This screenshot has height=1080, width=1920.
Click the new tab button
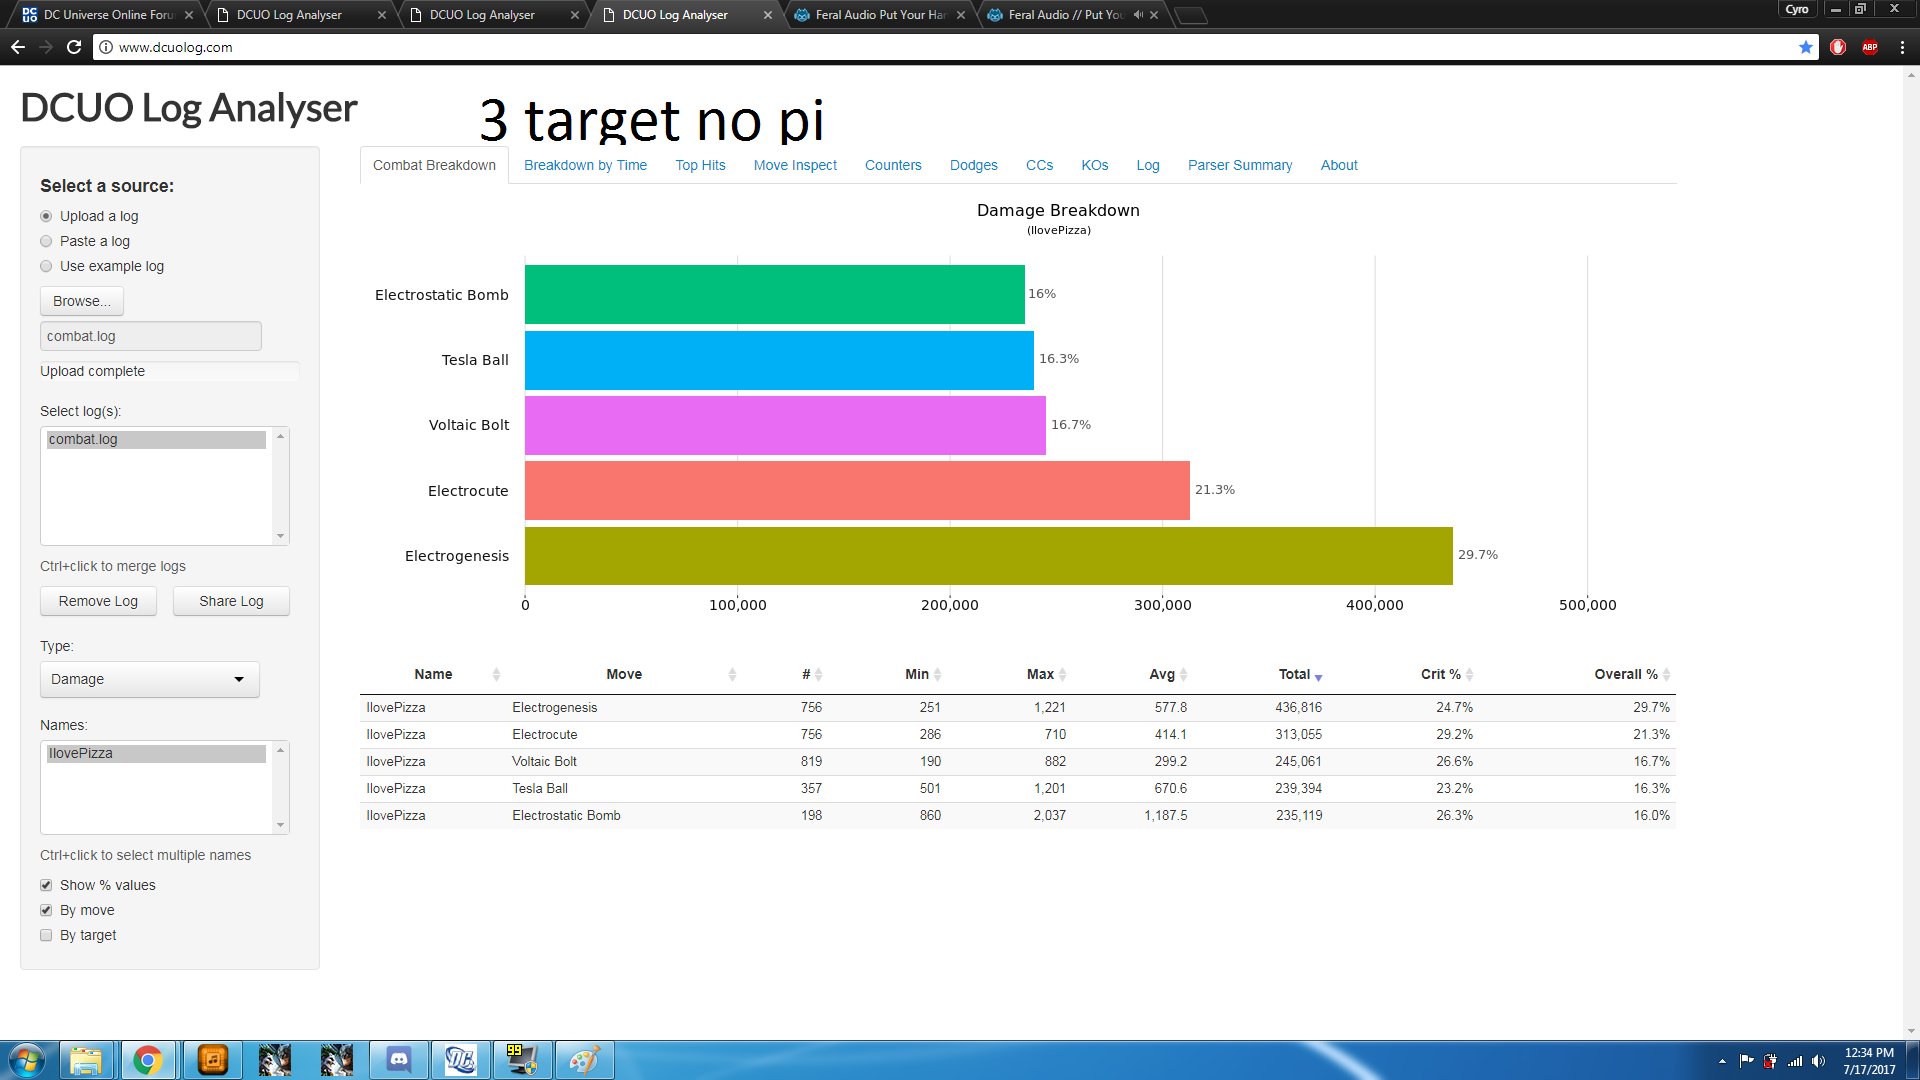point(1190,15)
